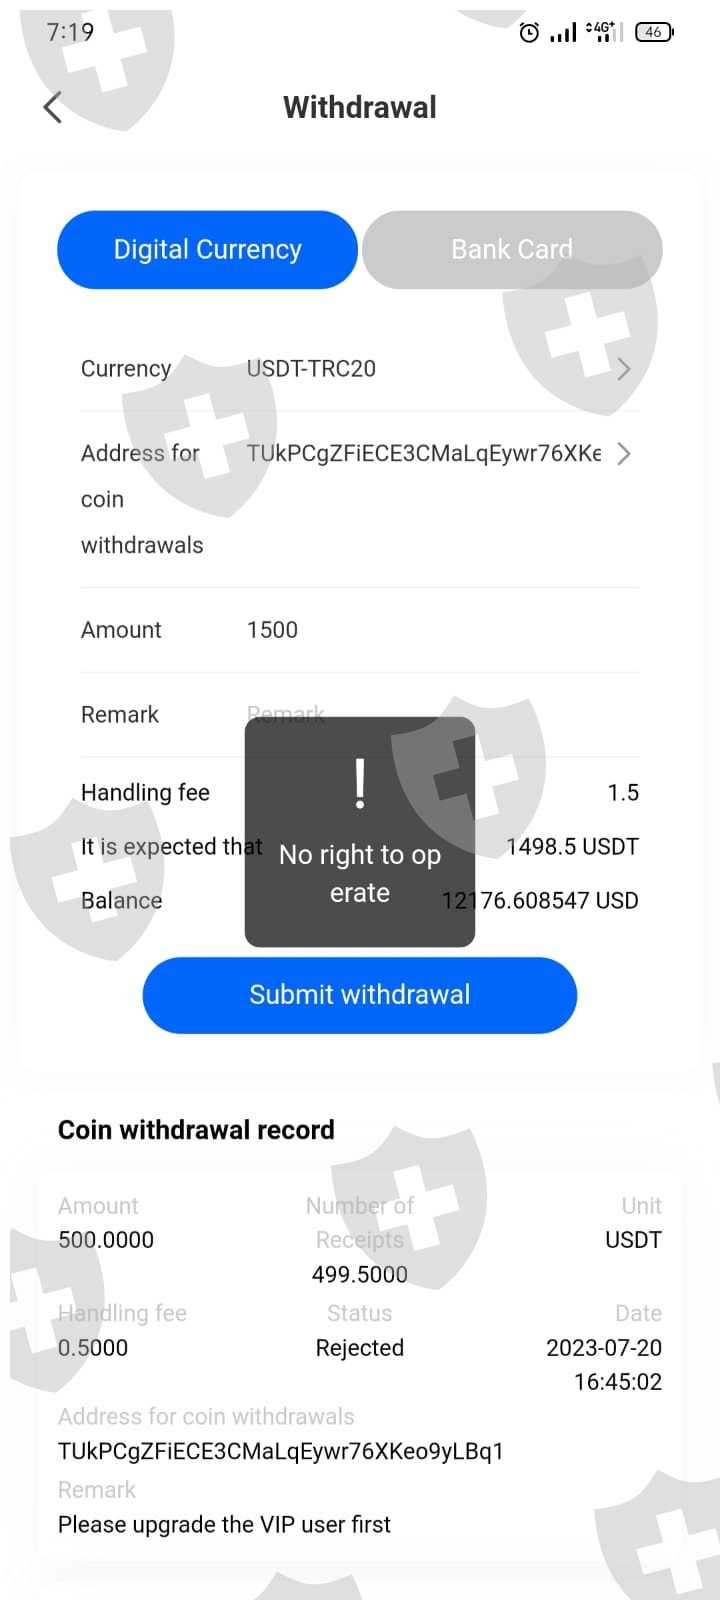The image size is (720, 1600).
Task: Tap the 'Please upgrade the VIP user first' remark
Action: coord(224,1525)
